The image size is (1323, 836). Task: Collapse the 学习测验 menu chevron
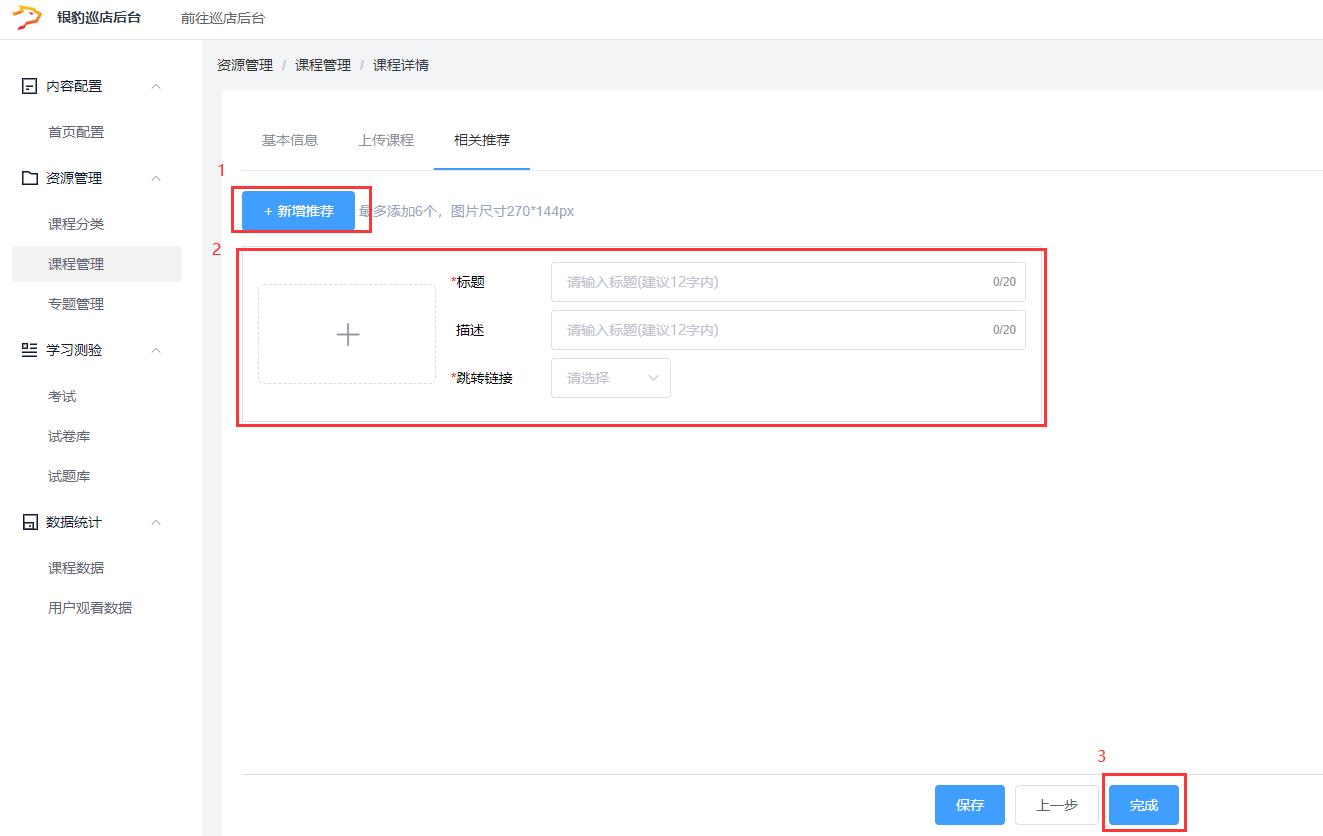click(156, 350)
